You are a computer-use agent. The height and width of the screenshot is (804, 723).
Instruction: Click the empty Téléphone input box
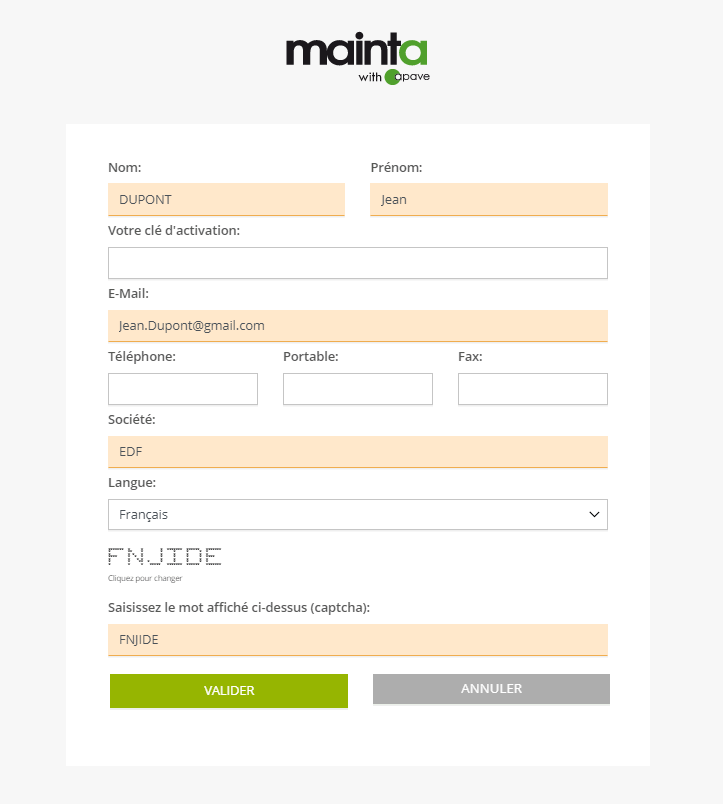[x=183, y=389]
